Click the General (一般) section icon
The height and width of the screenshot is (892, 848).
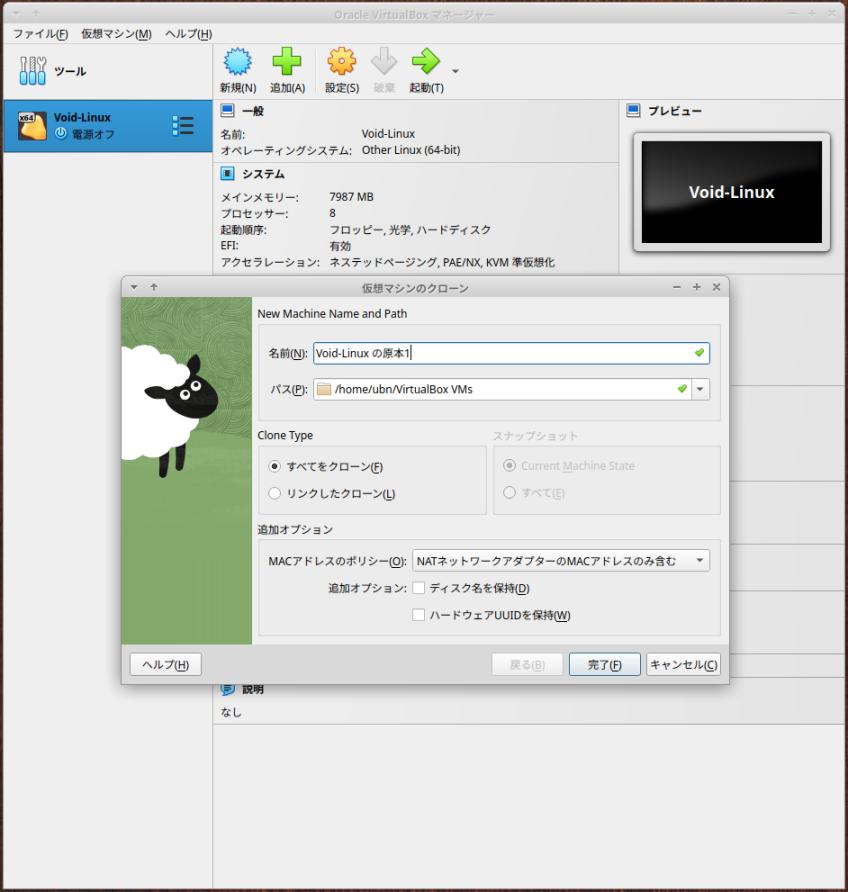[227, 110]
